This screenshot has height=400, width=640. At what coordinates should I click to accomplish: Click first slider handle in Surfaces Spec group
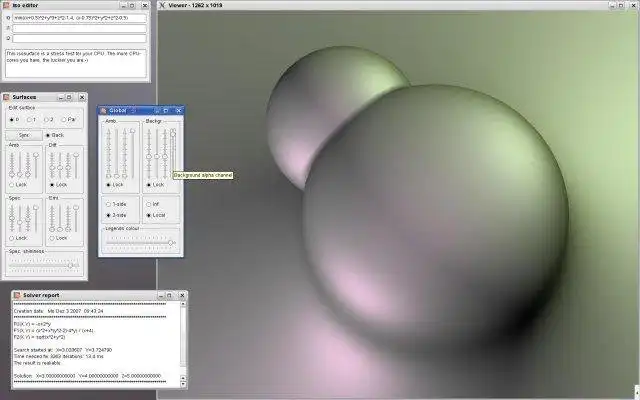coord(12,218)
